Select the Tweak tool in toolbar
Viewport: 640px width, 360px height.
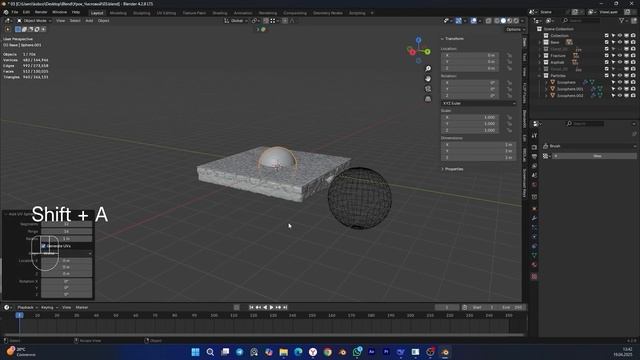tap(8, 29)
